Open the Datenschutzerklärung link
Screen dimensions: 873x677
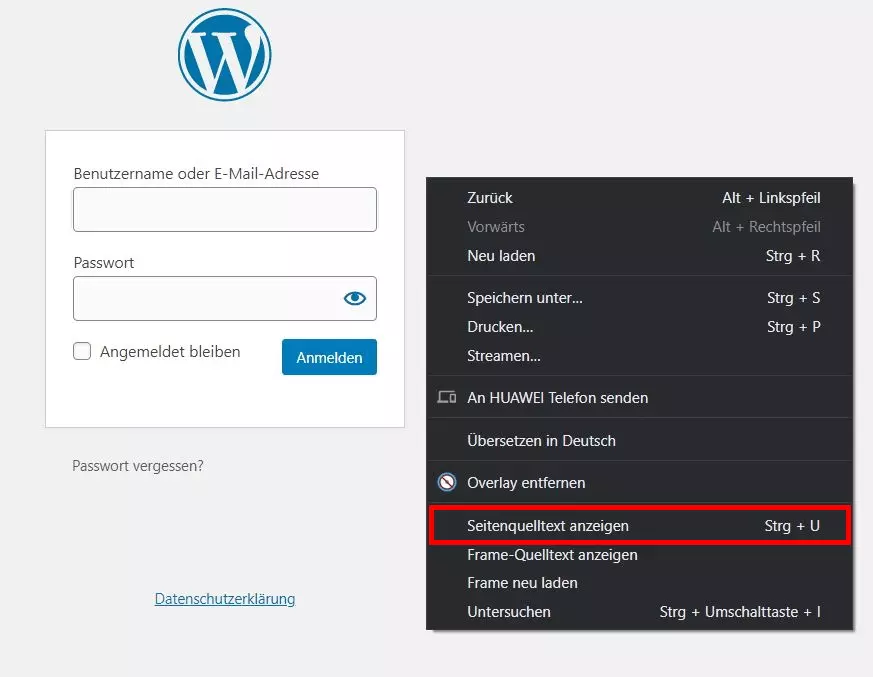coord(225,598)
